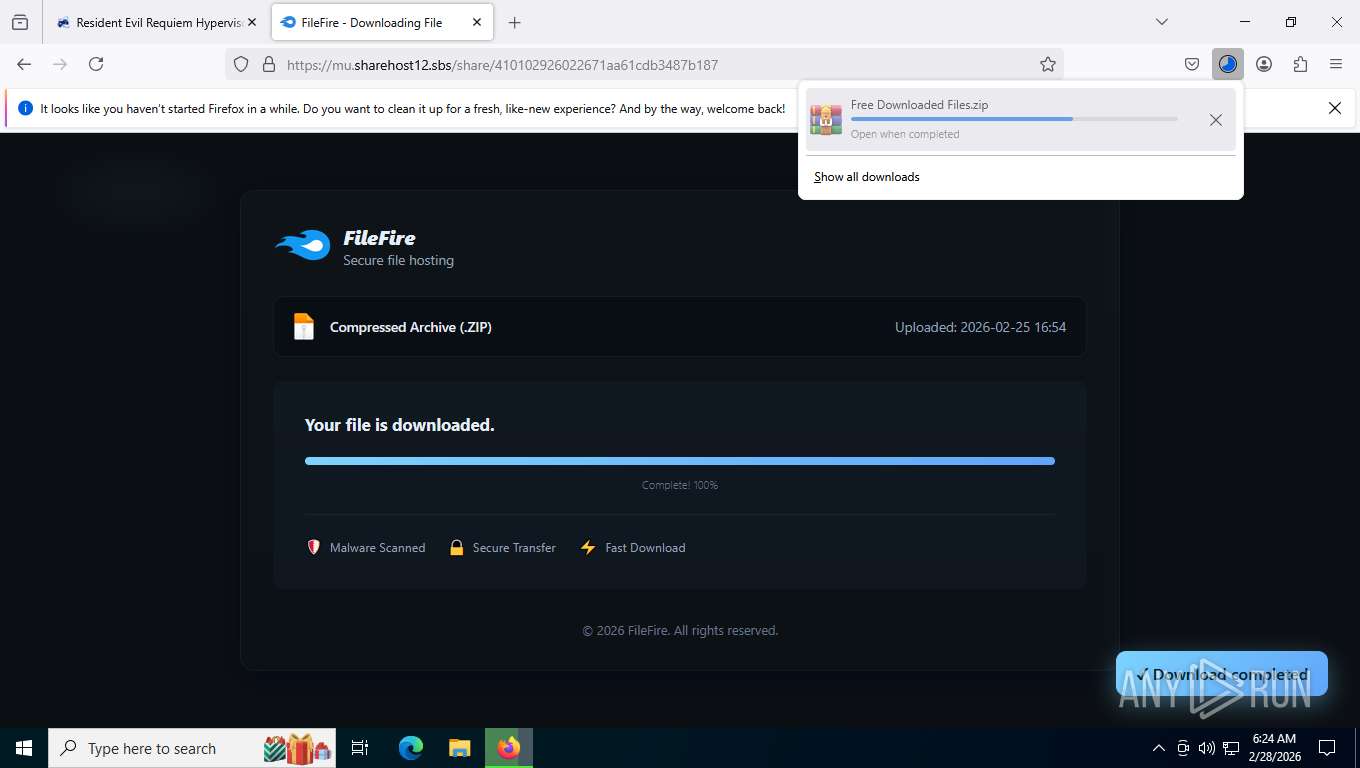Close the FileFire tab
Viewport: 1360px width, 768px height.
coord(477,22)
